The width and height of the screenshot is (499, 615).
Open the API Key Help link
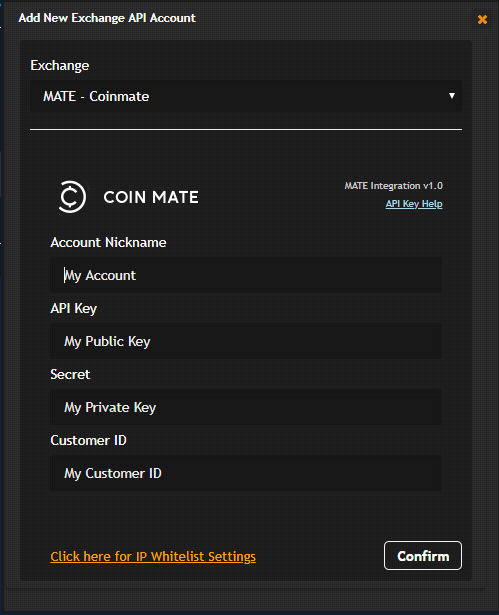click(414, 204)
